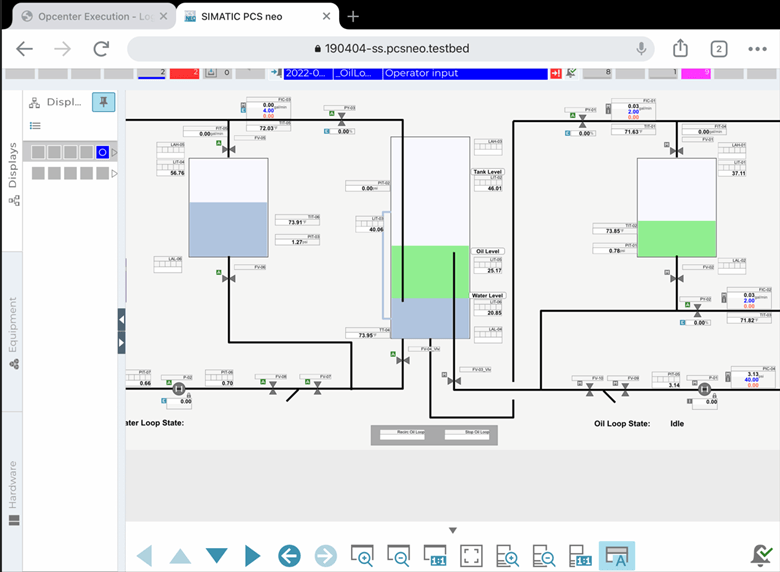780x572 pixels.
Task: Open the browser more options menu
Action: [x=757, y=48]
